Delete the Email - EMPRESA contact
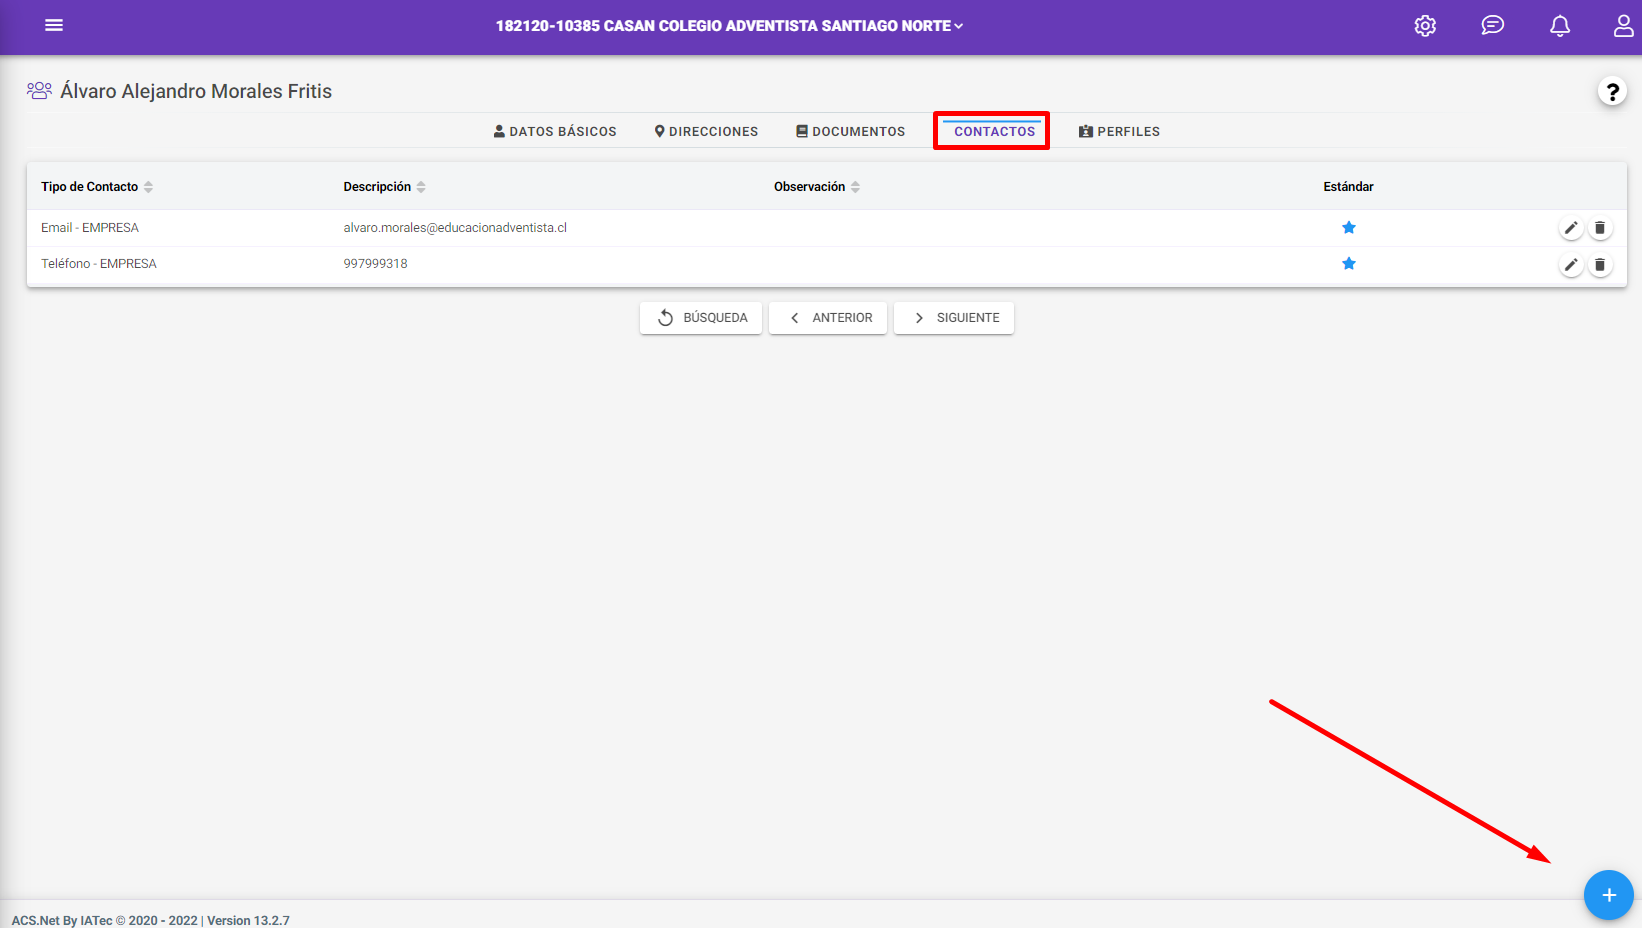 coord(1600,228)
